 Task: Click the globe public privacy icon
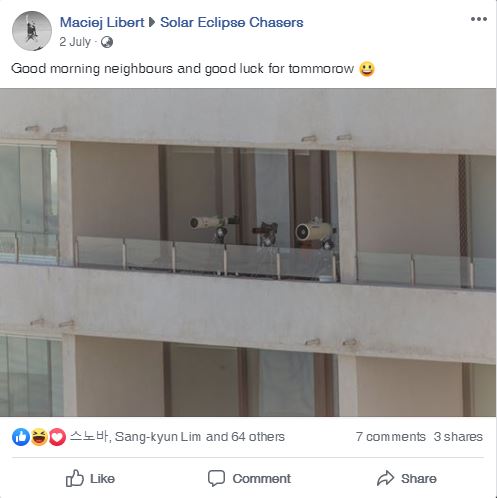click(x=107, y=42)
